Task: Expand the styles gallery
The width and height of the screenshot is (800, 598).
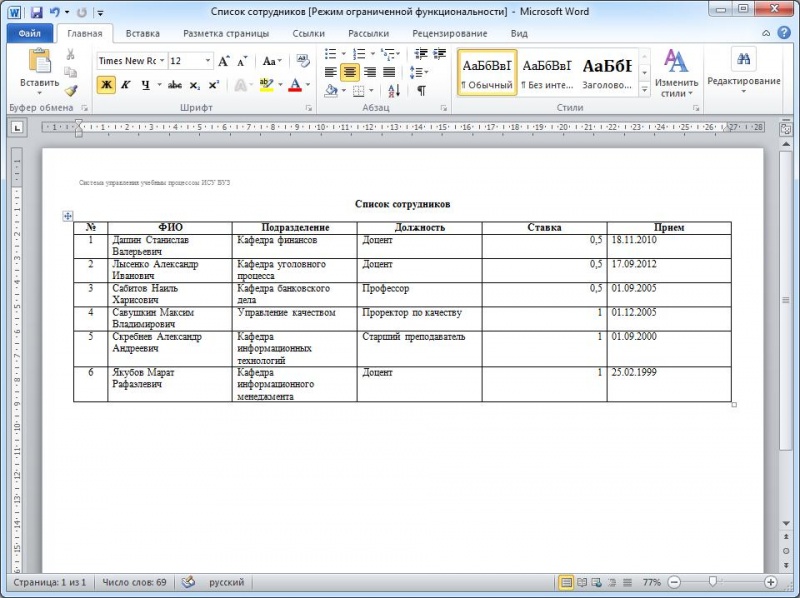Action: tap(644, 90)
